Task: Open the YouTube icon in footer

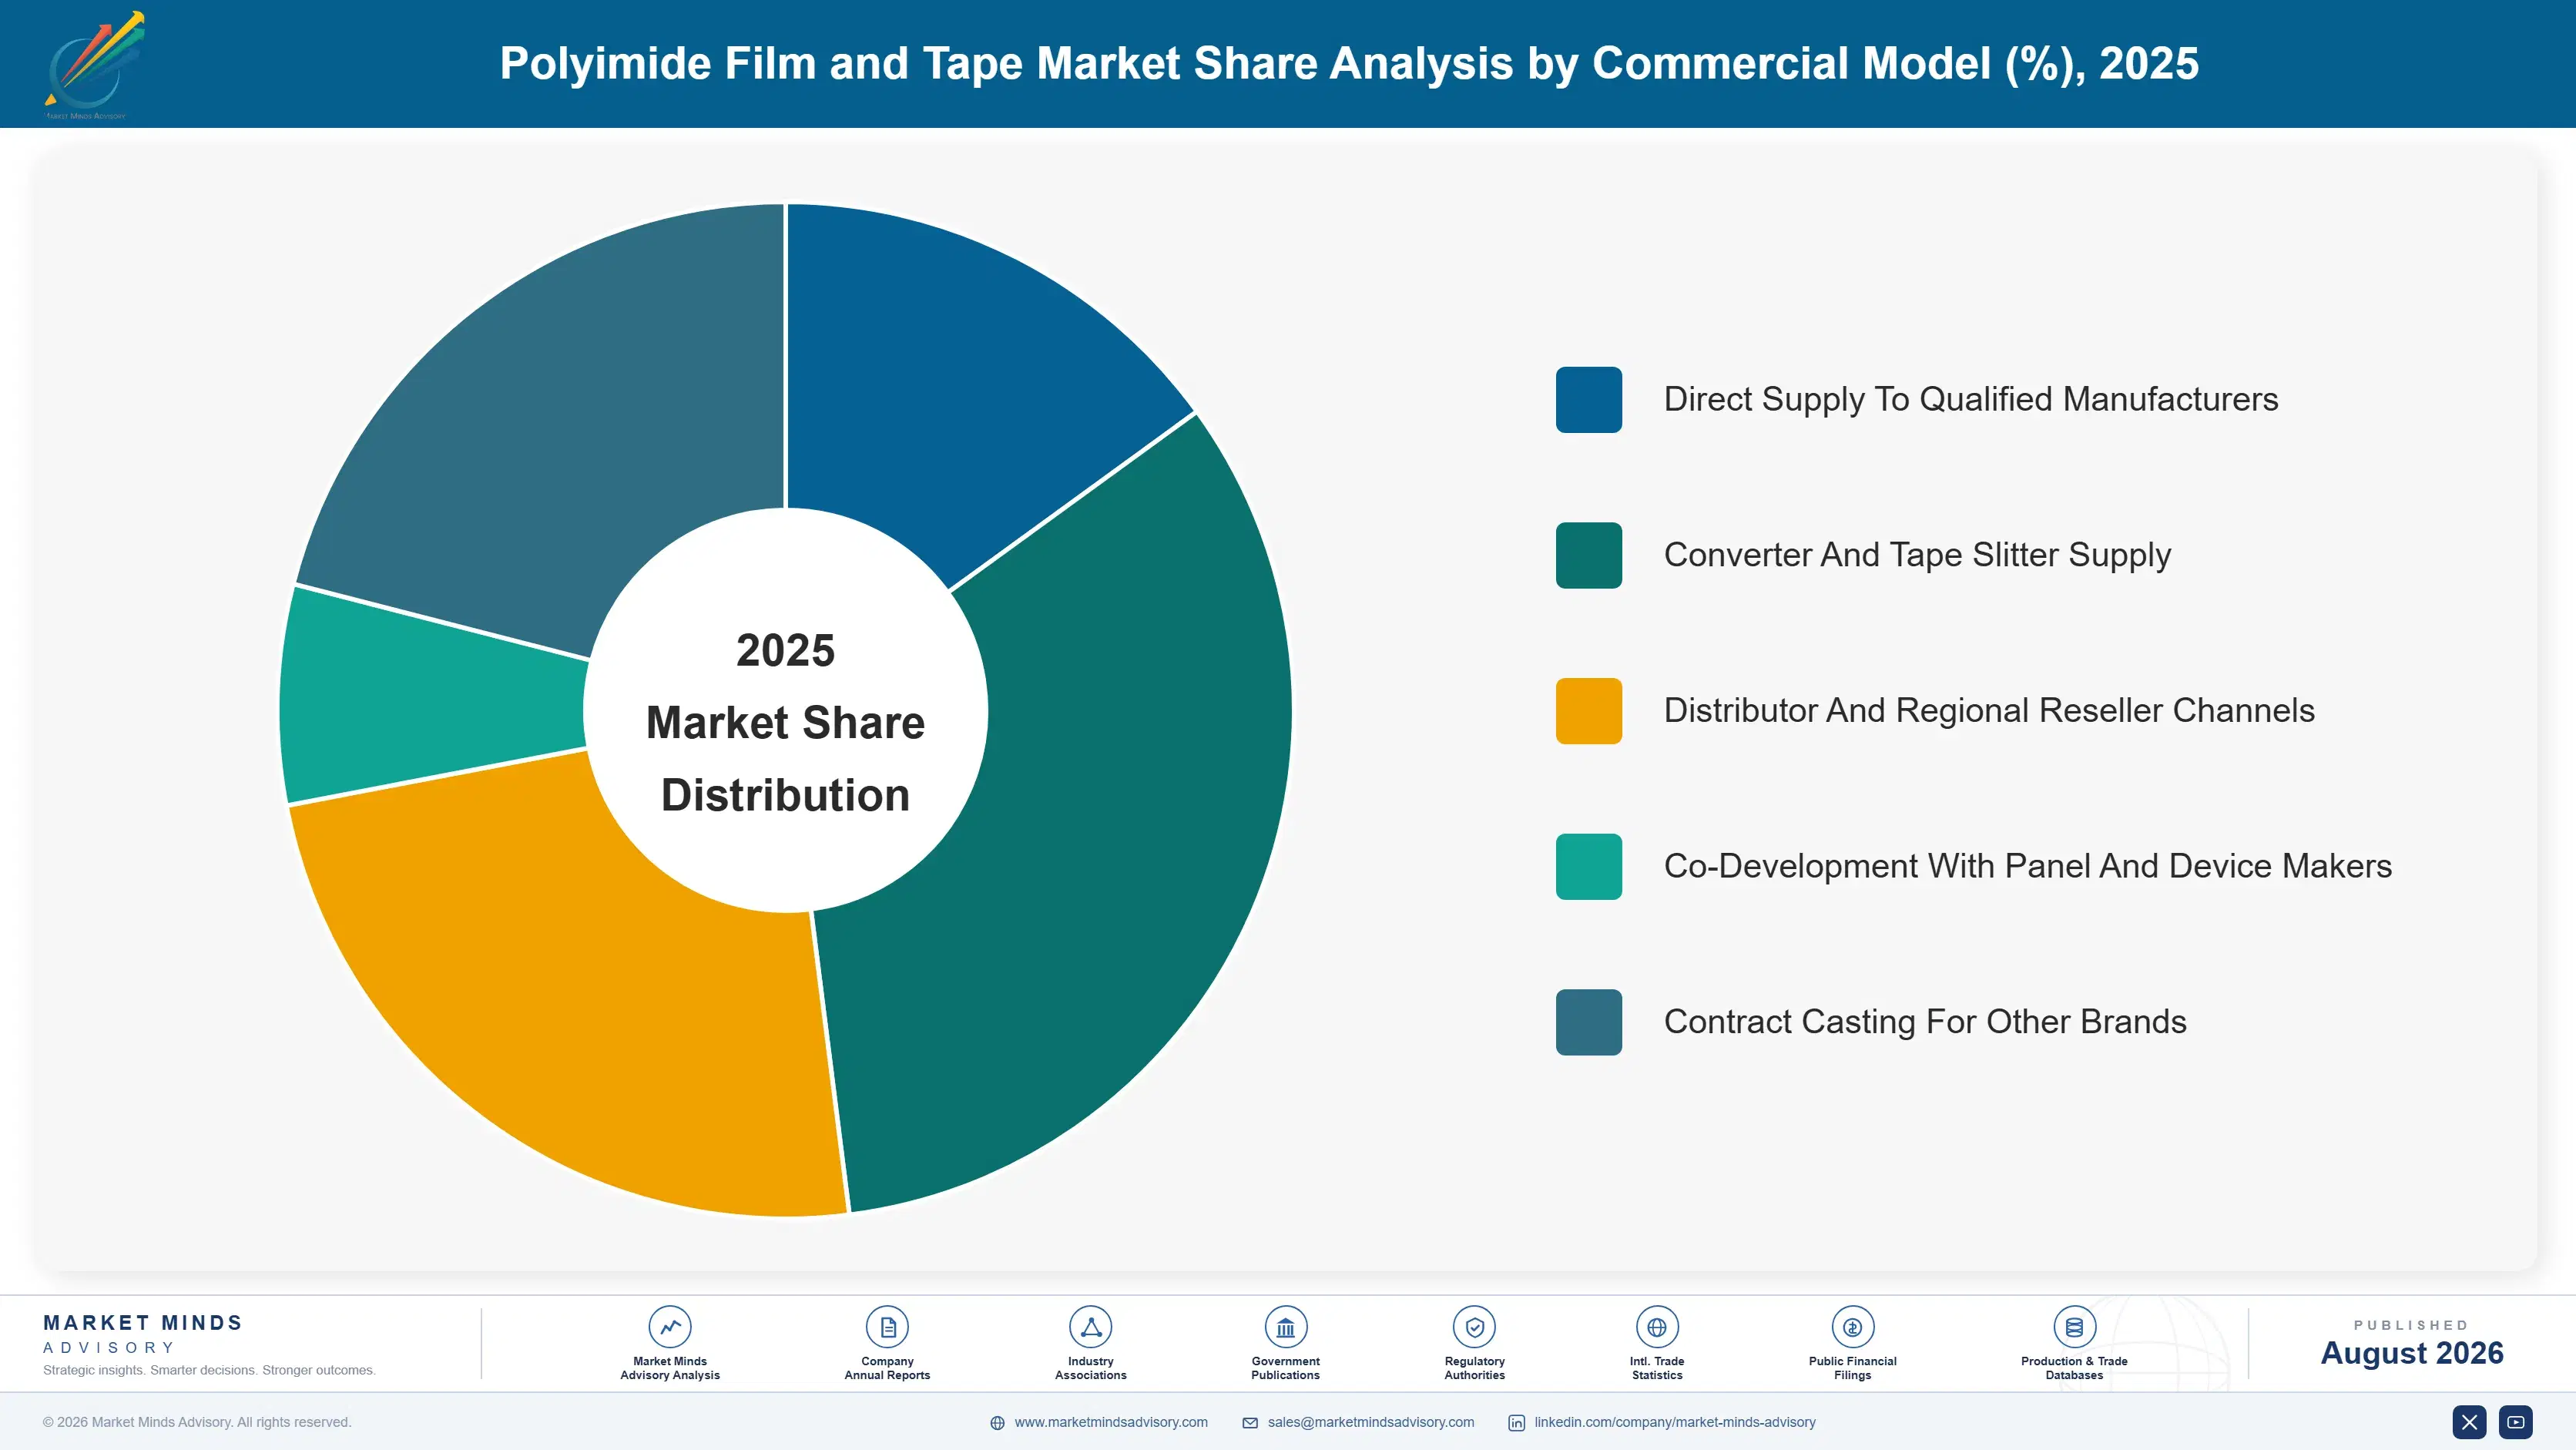Action: (x=2516, y=1422)
